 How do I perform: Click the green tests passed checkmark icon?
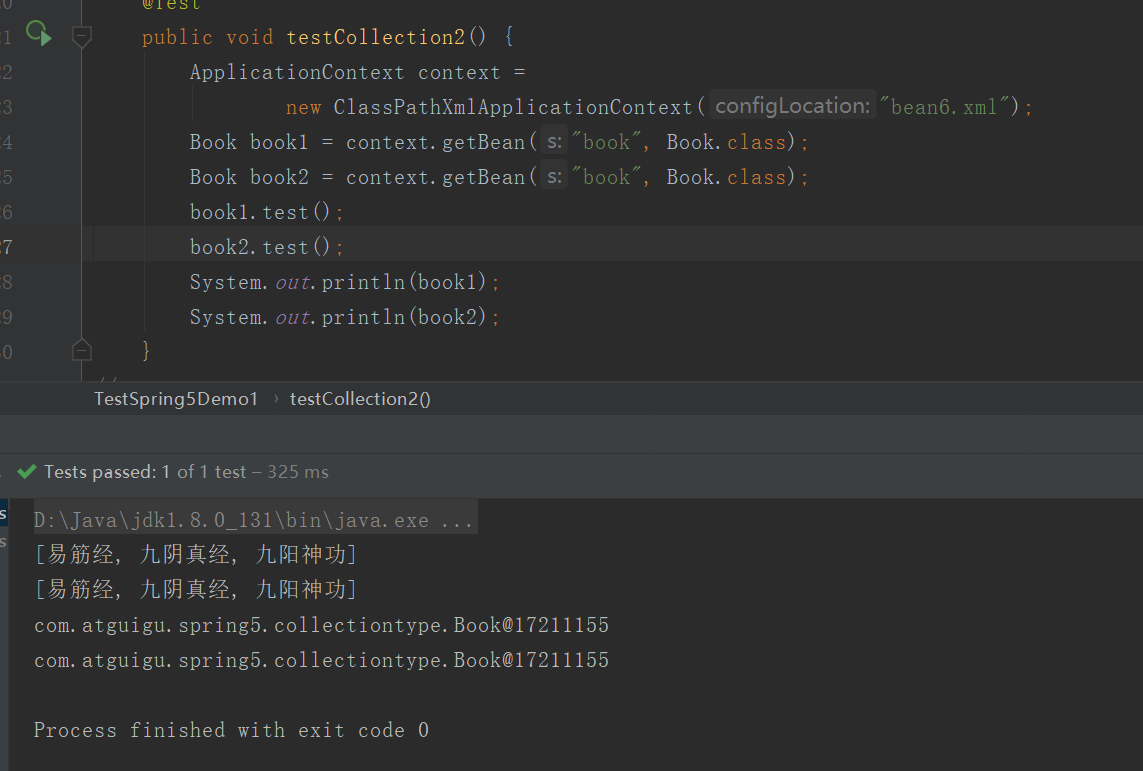[27, 471]
